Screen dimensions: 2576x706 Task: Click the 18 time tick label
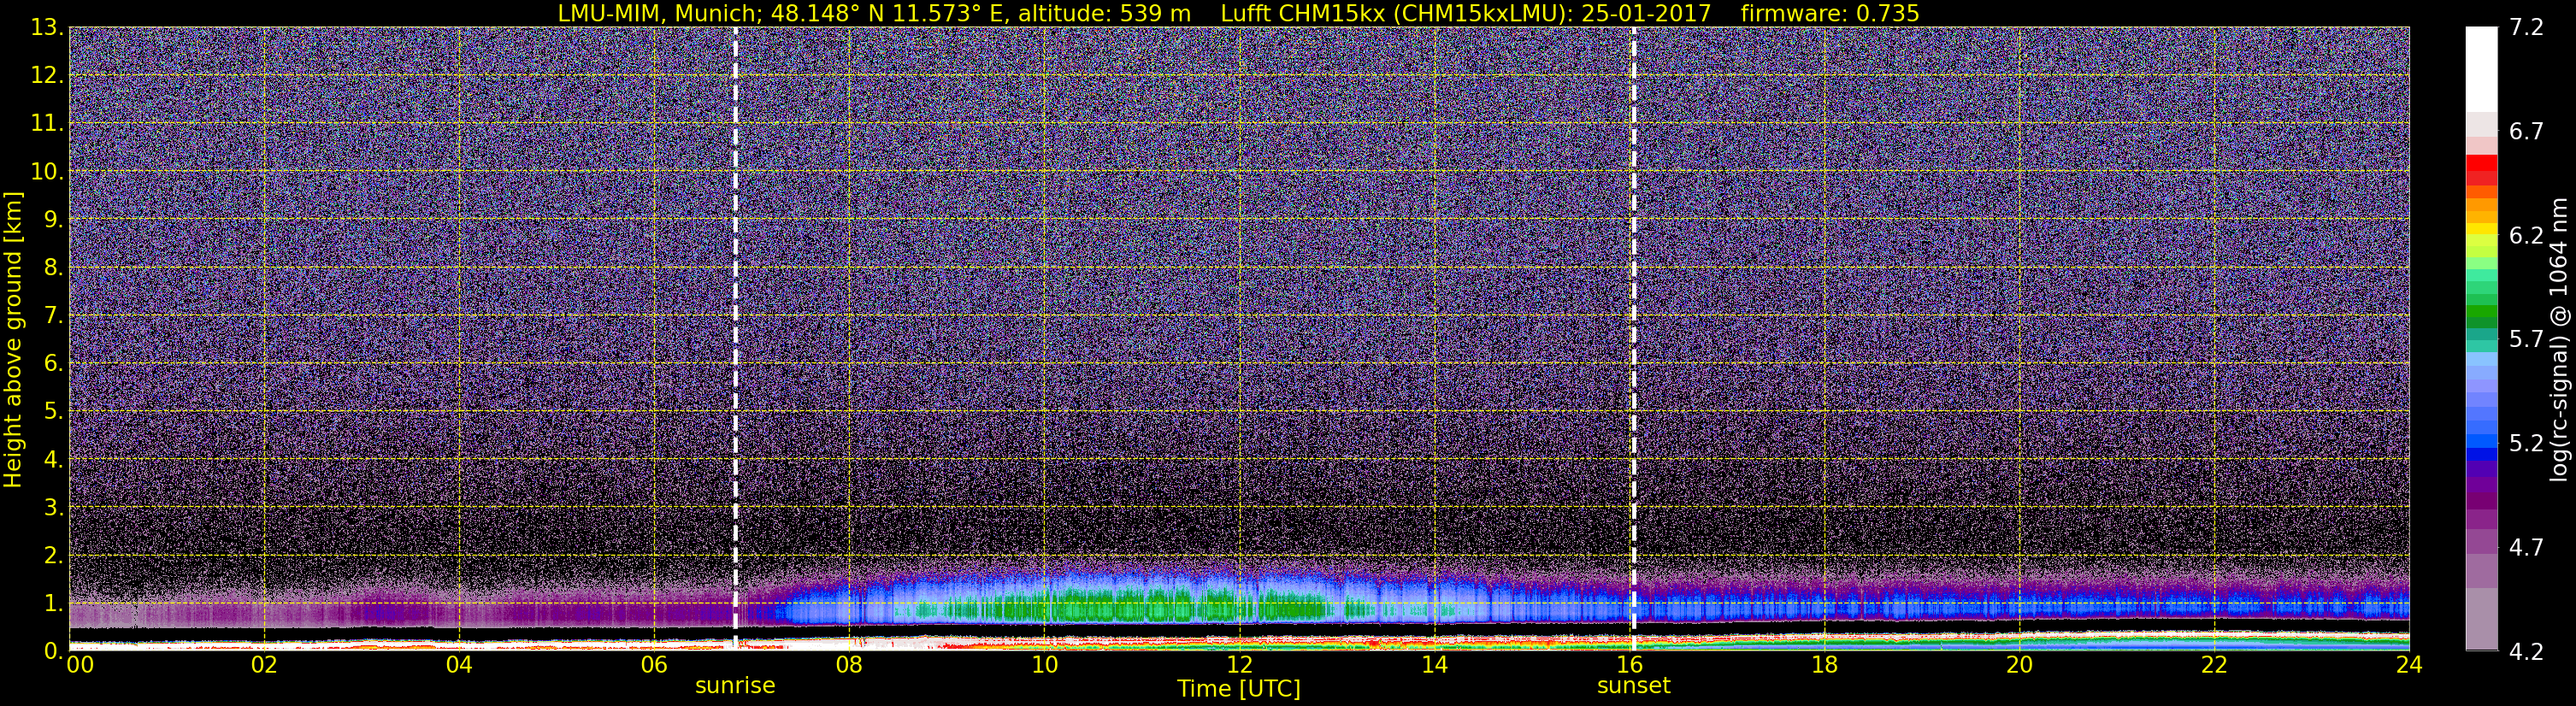point(1824,665)
